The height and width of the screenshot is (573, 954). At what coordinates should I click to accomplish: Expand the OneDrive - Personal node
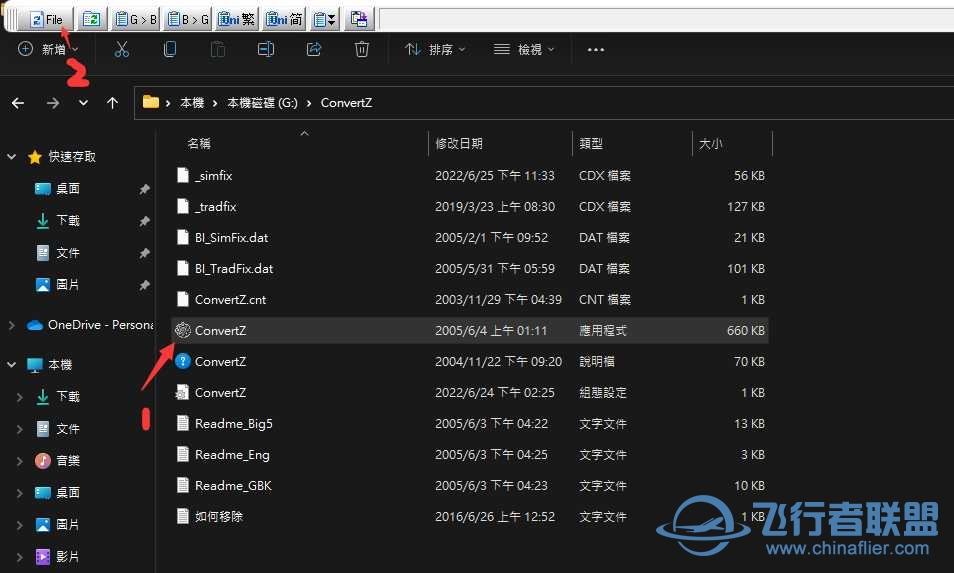tap(12, 325)
